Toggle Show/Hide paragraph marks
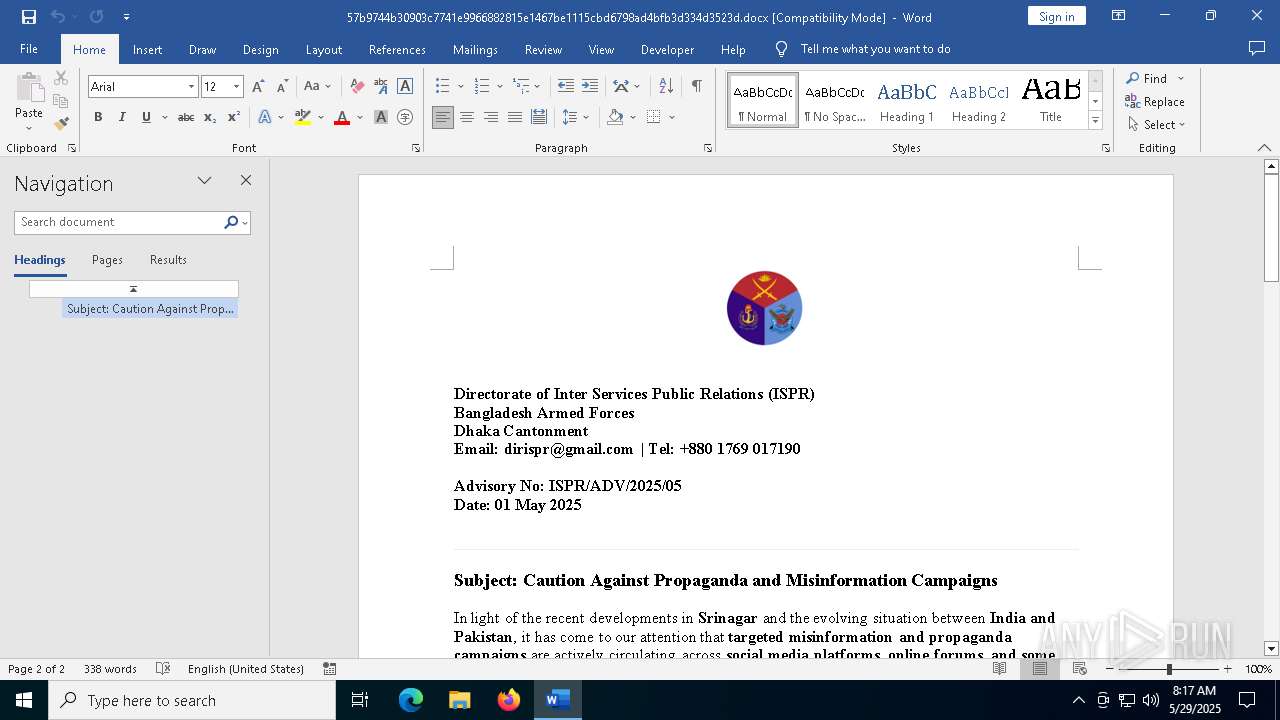Viewport: 1280px width, 720px height. click(696, 86)
